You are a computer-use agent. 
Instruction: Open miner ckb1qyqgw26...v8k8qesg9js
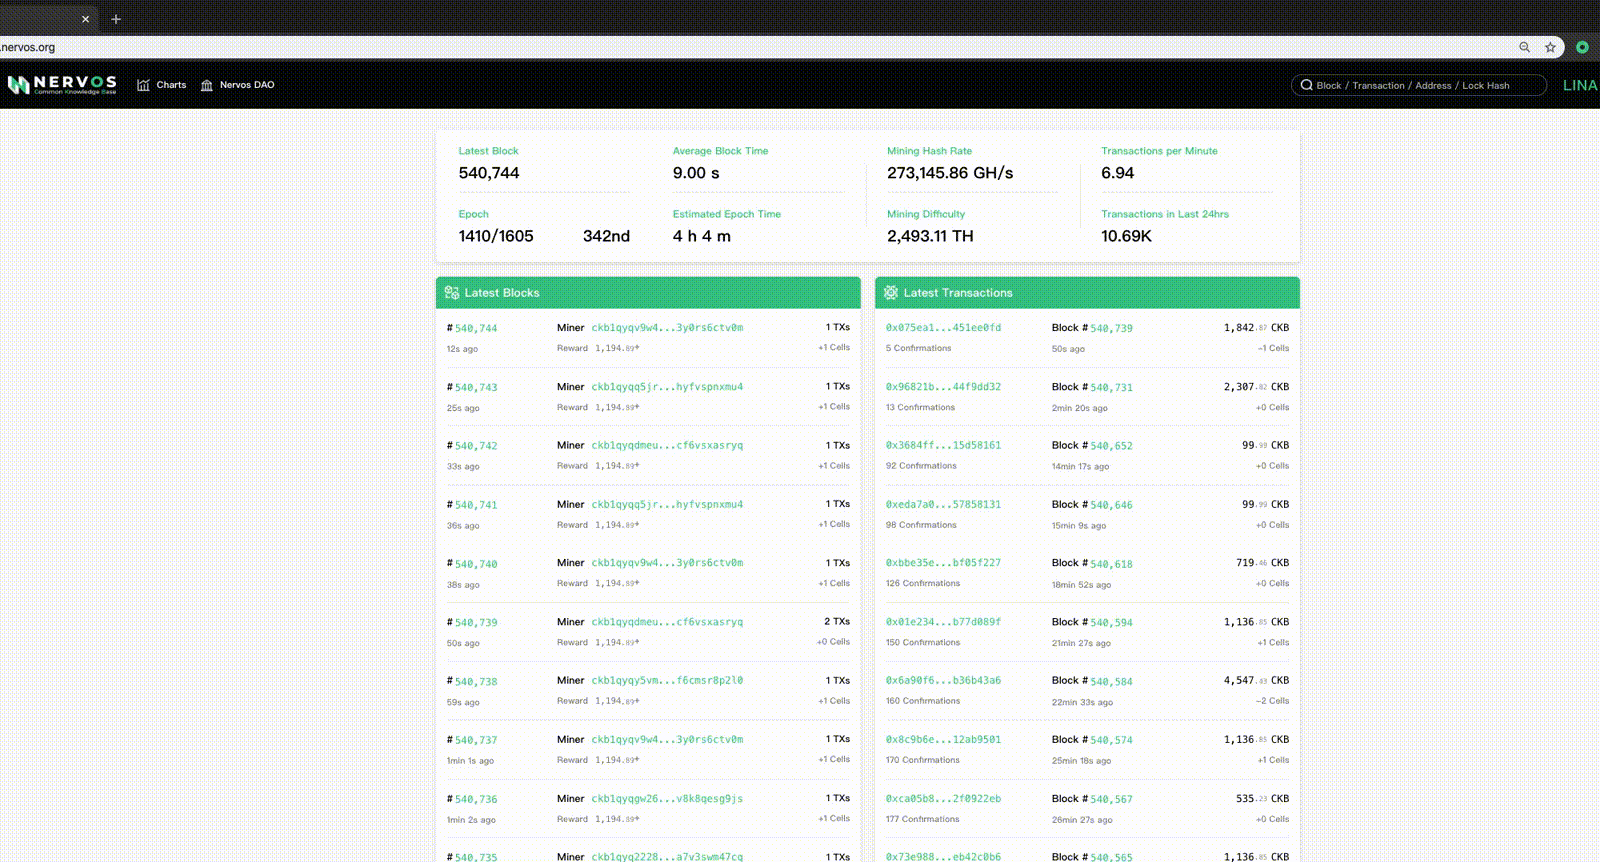[x=667, y=798]
